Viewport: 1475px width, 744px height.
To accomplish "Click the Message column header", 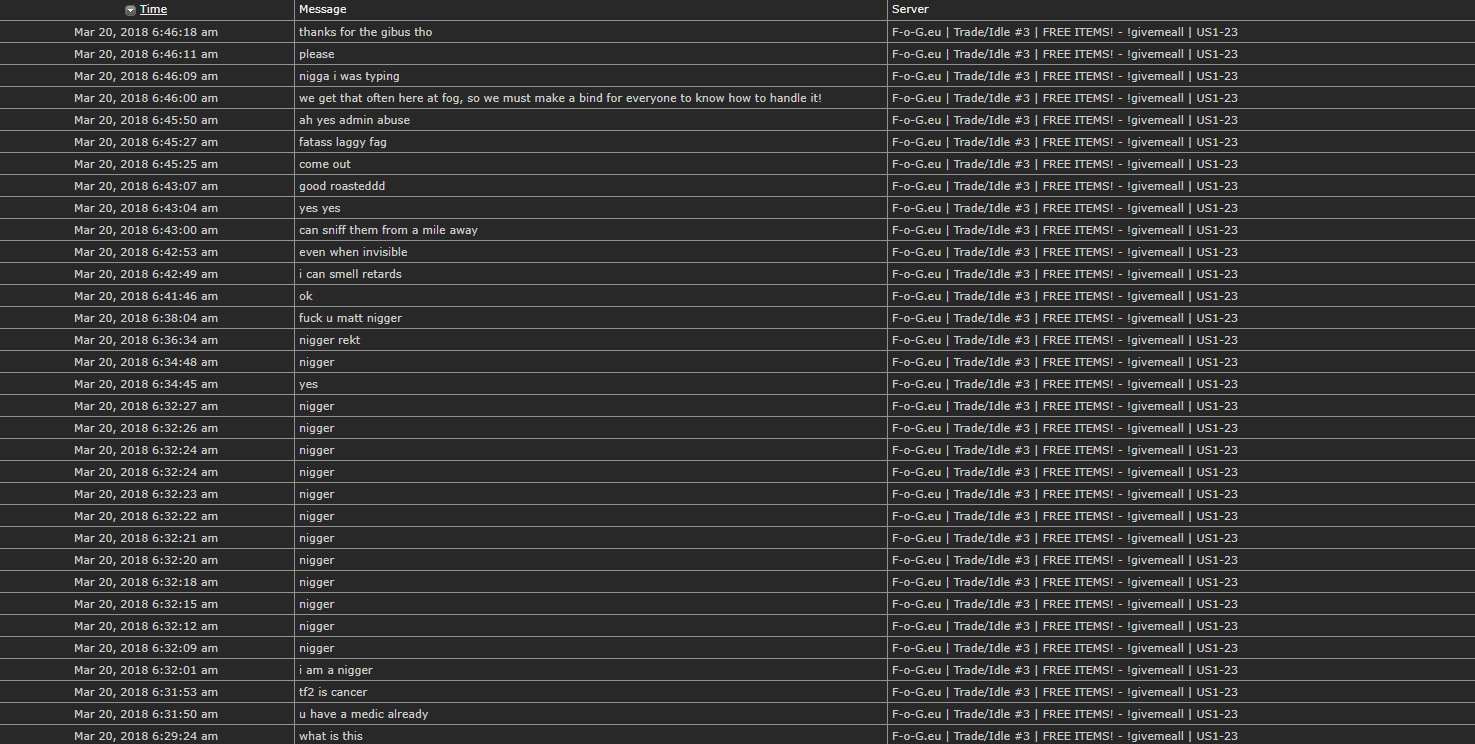I will 322,9.
